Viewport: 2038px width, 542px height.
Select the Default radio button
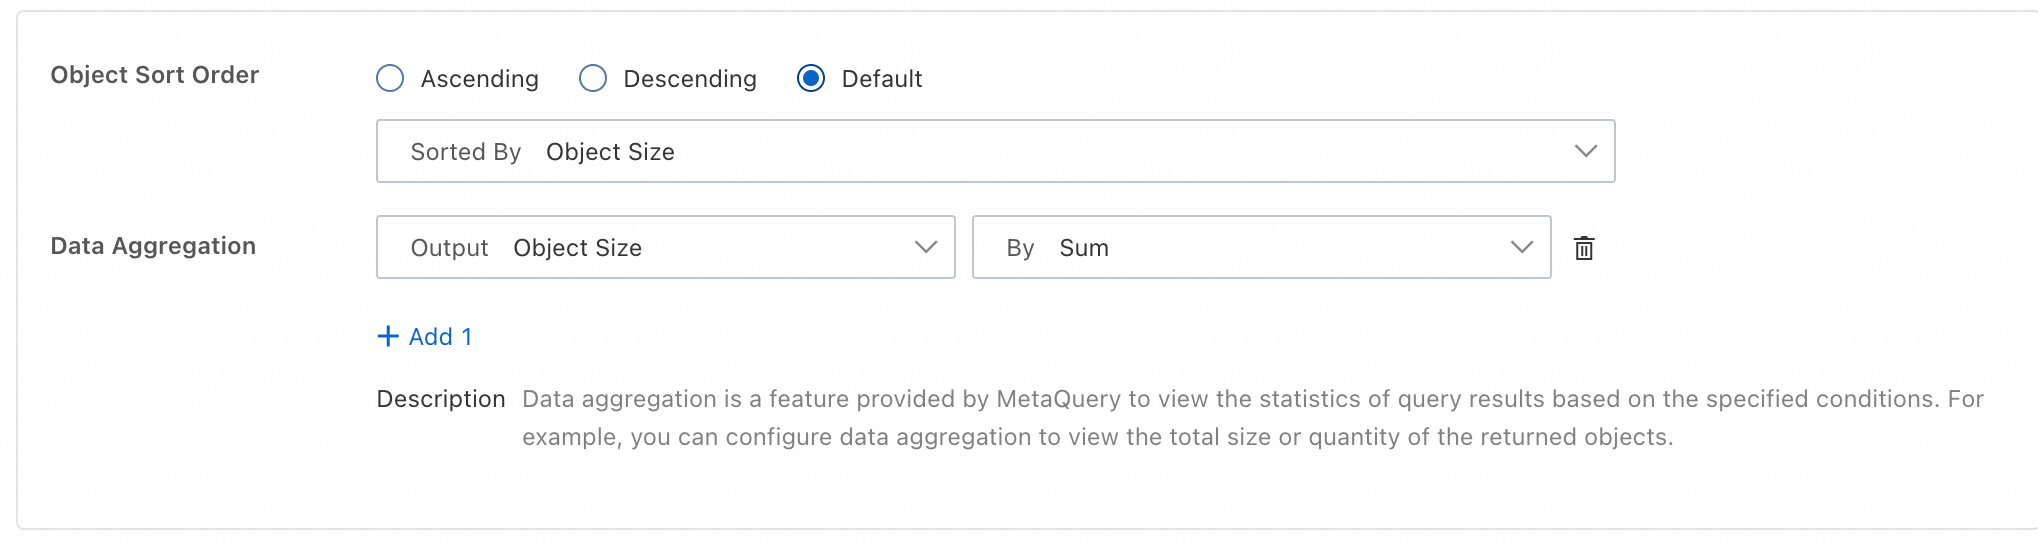[x=811, y=78]
